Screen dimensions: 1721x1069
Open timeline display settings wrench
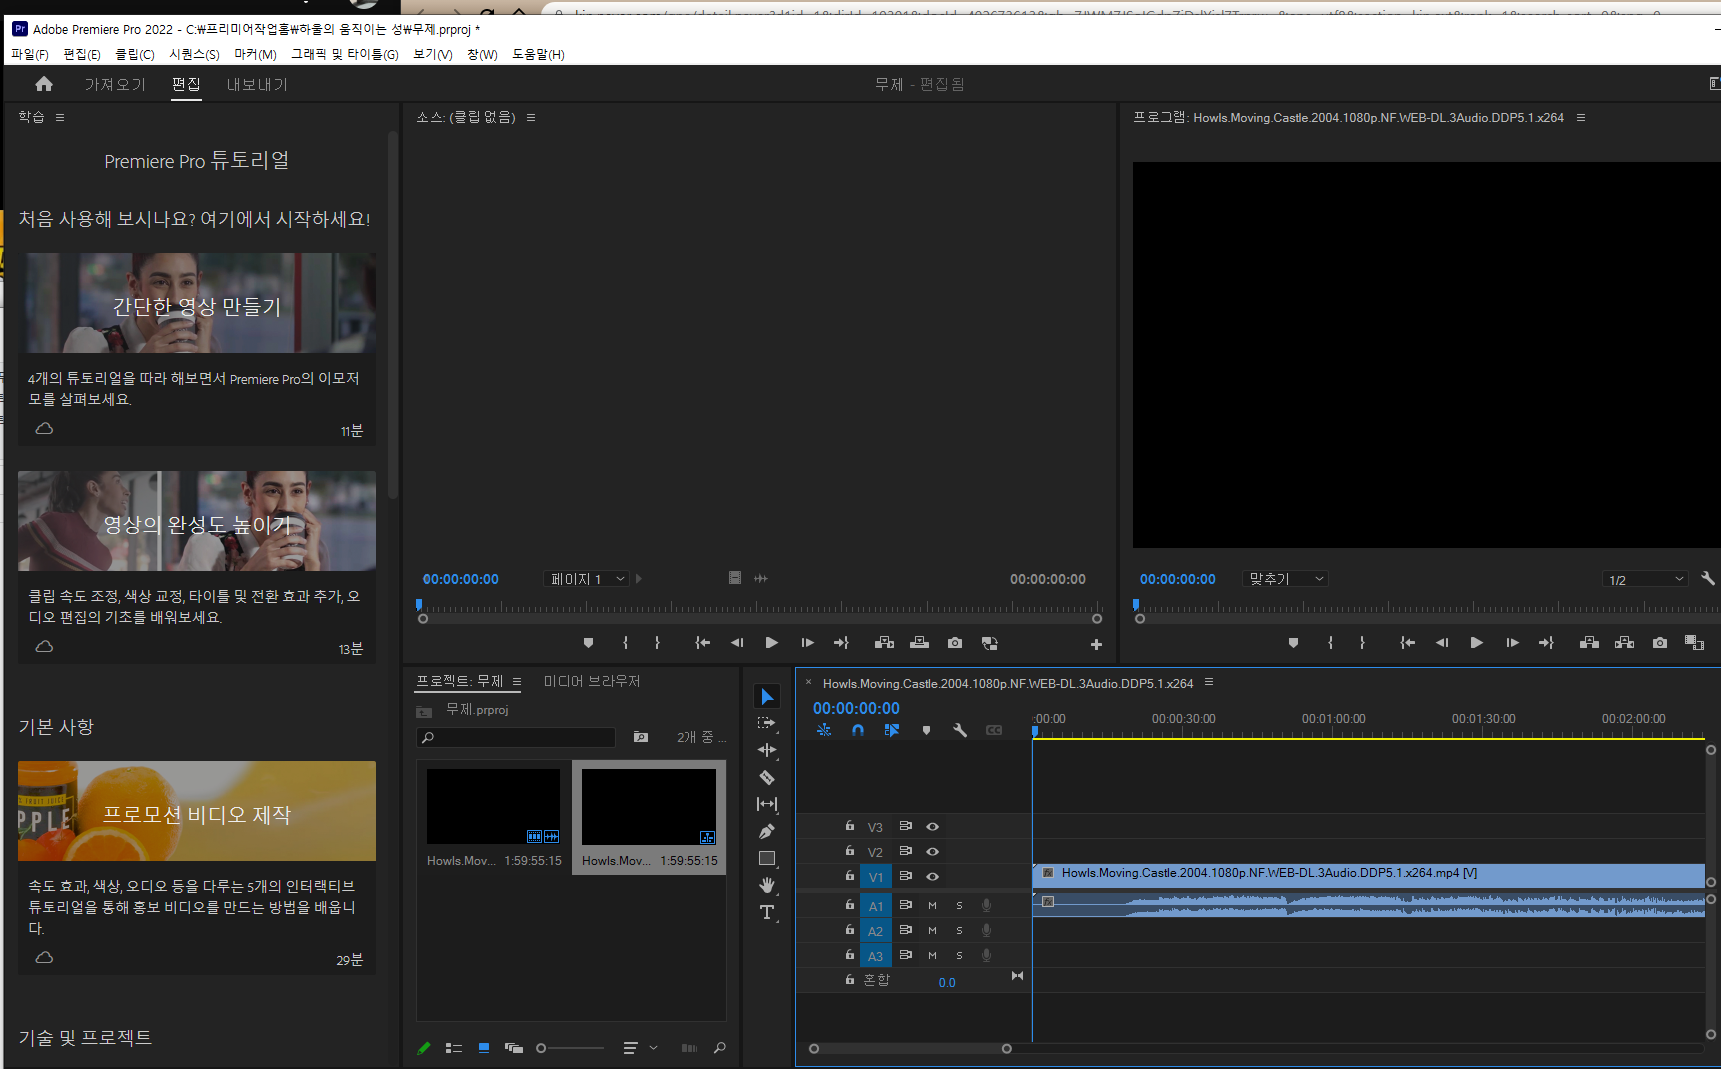pos(960,730)
